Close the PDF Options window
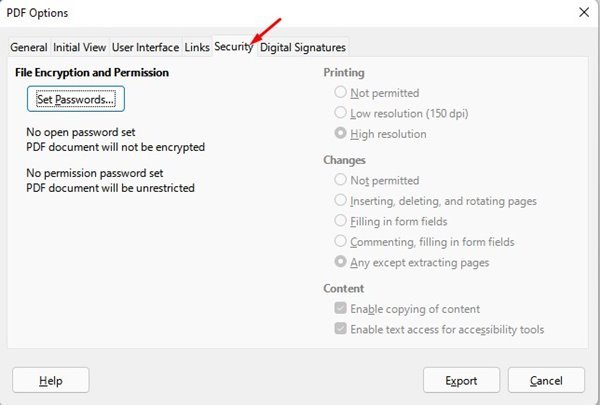This screenshot has width=600, height=405. pyautogui.click(x=582, y=12)
